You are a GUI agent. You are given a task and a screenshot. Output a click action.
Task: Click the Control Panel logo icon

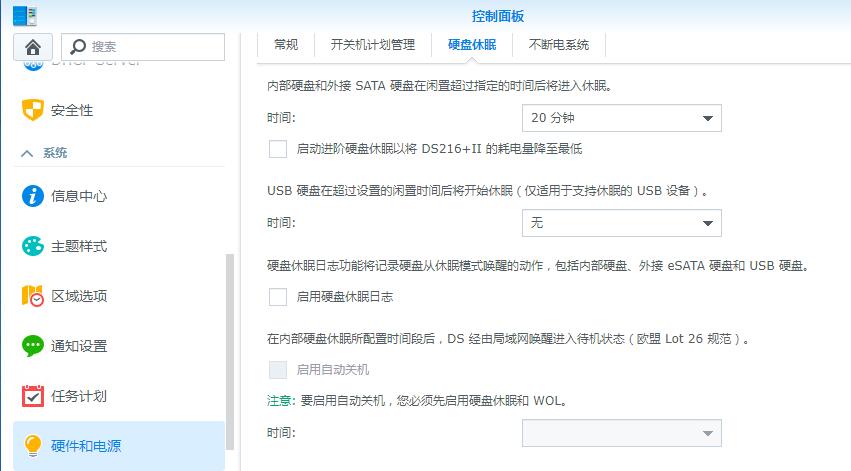[24, 15]
